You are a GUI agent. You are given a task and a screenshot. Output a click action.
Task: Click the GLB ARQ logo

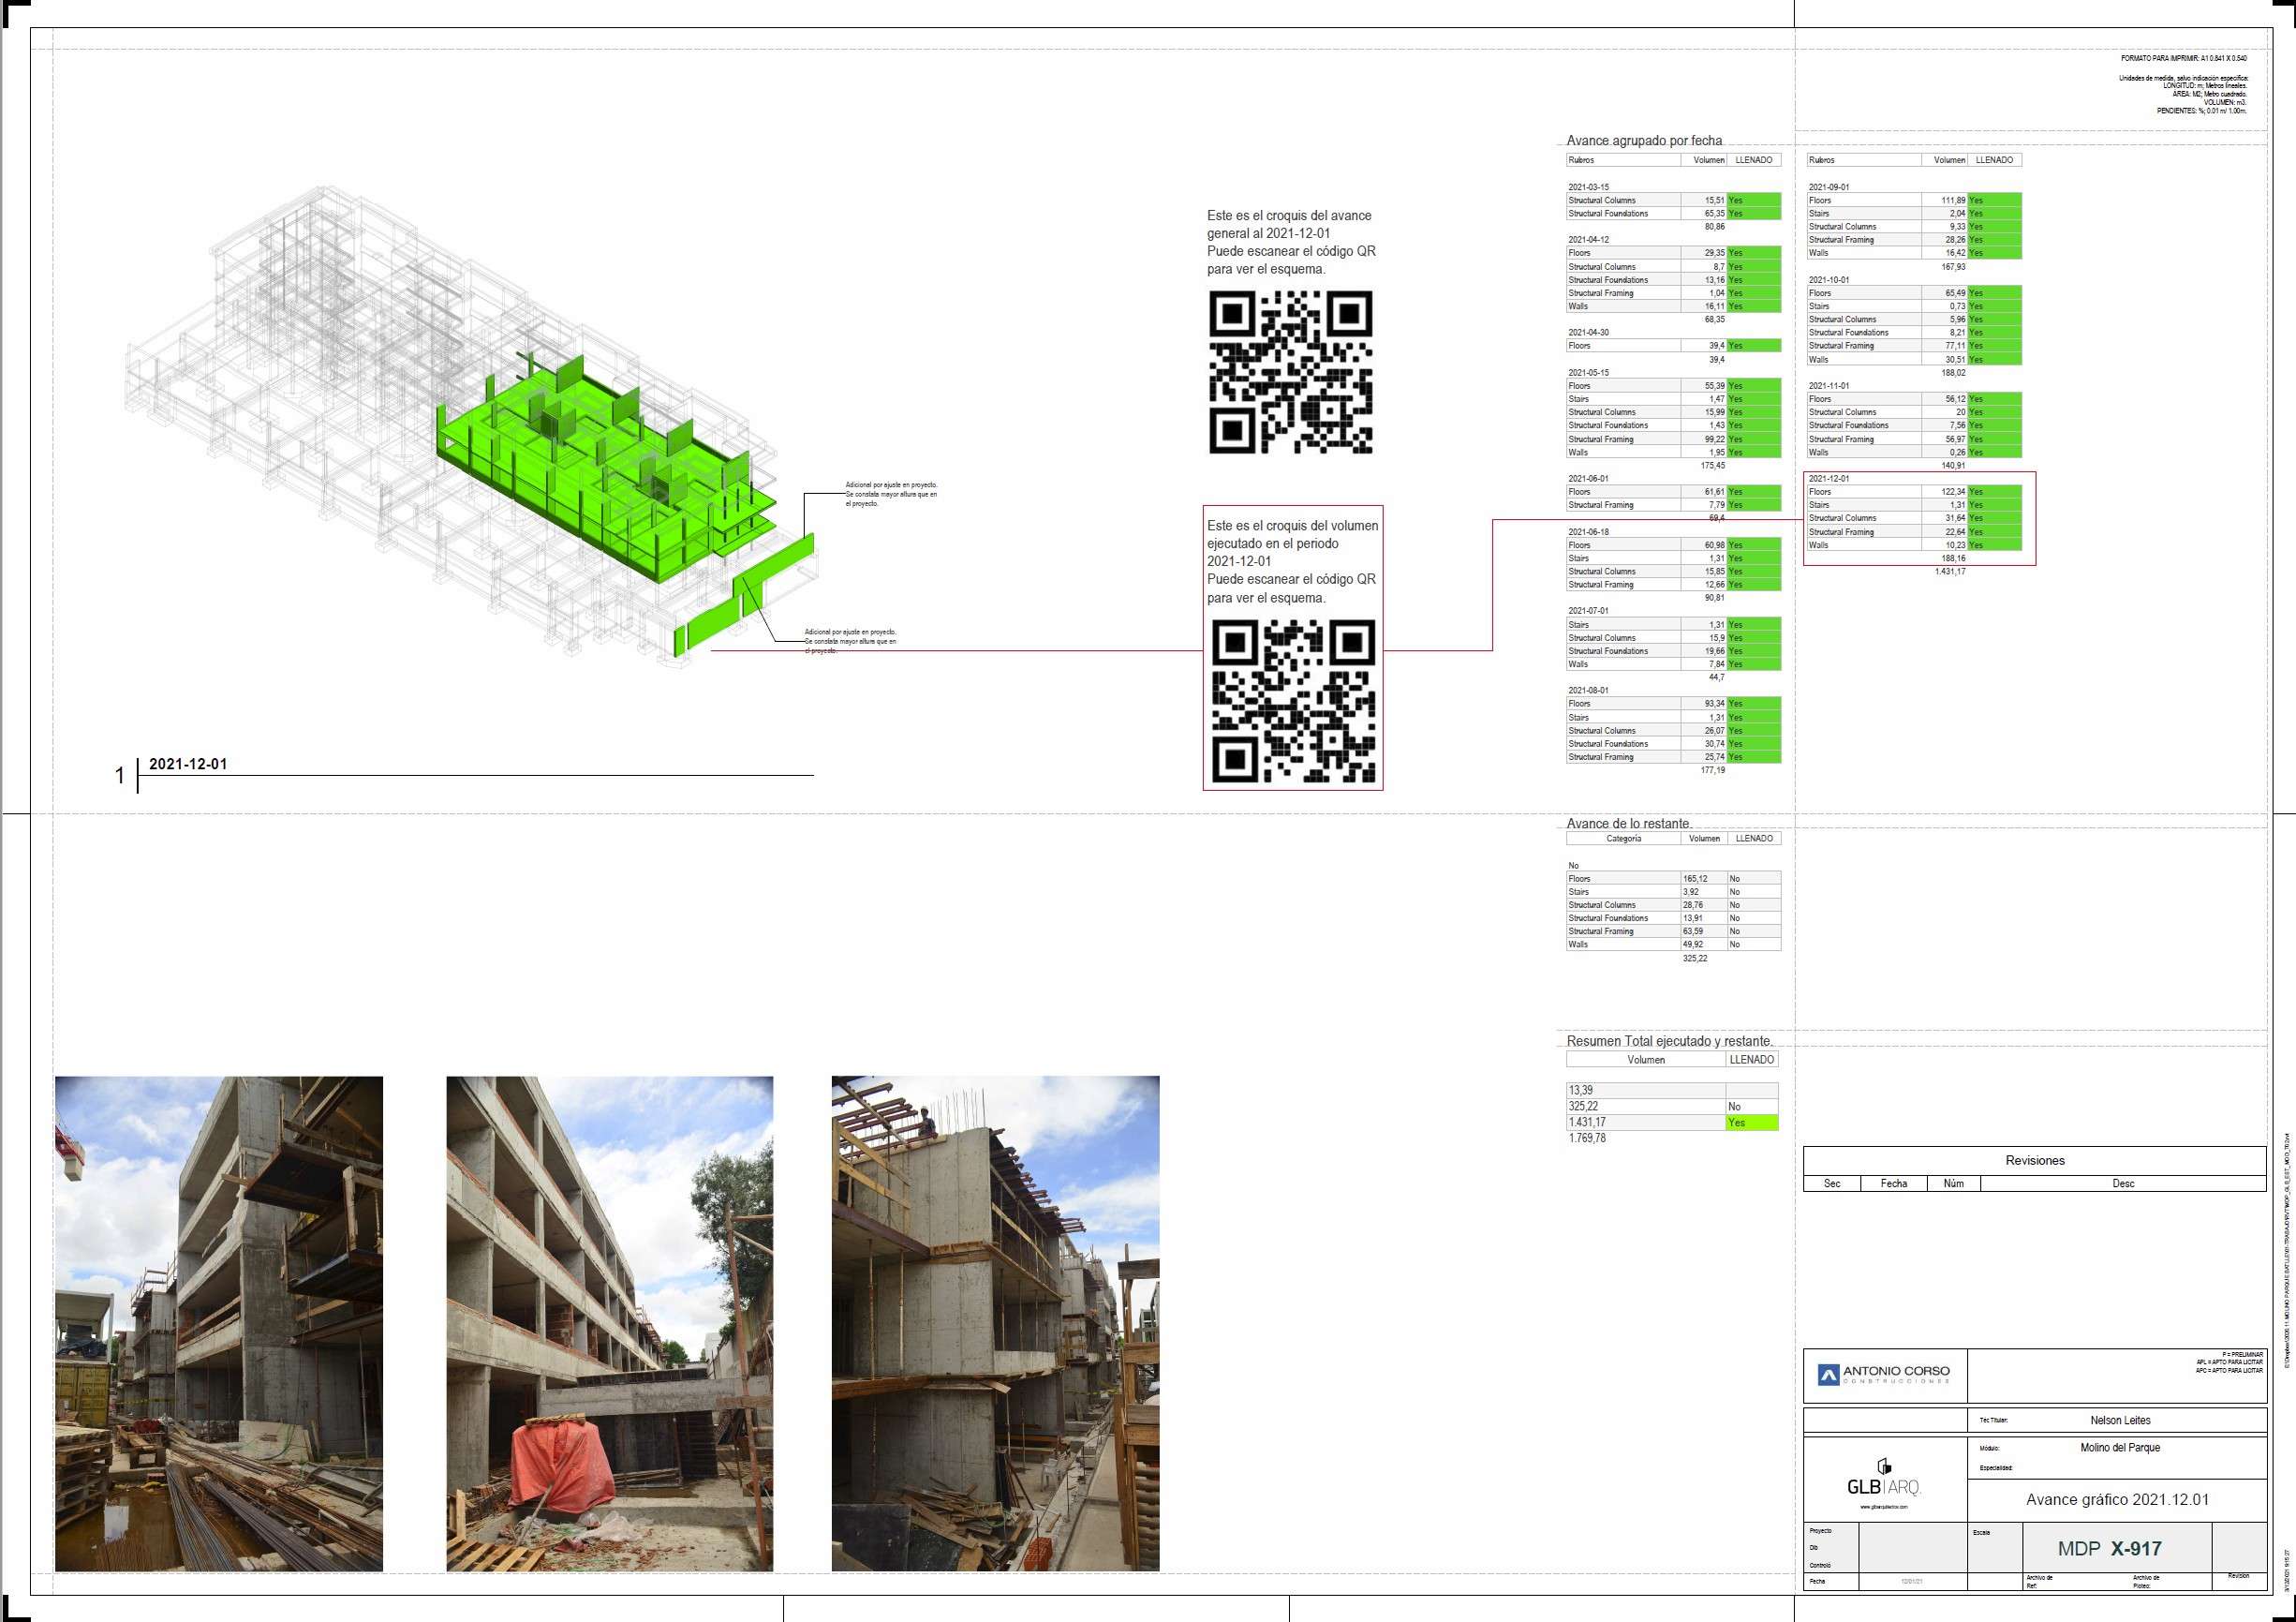point(1884,1485)
